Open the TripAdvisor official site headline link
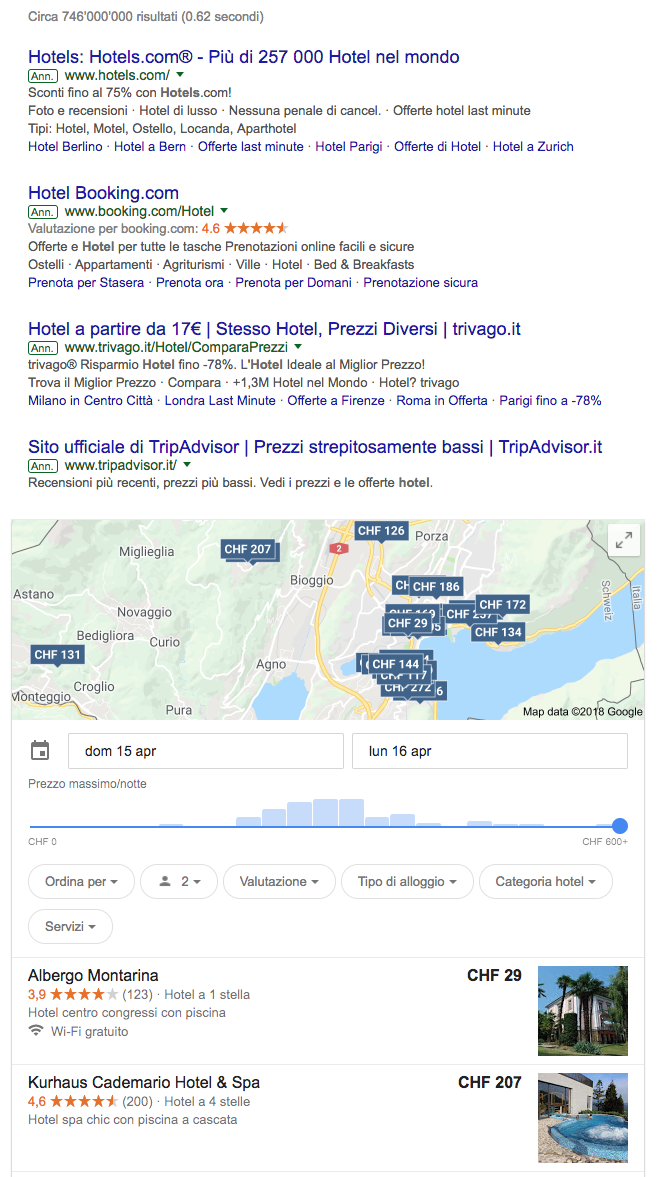664x1177 pixels. pos(315,447)
